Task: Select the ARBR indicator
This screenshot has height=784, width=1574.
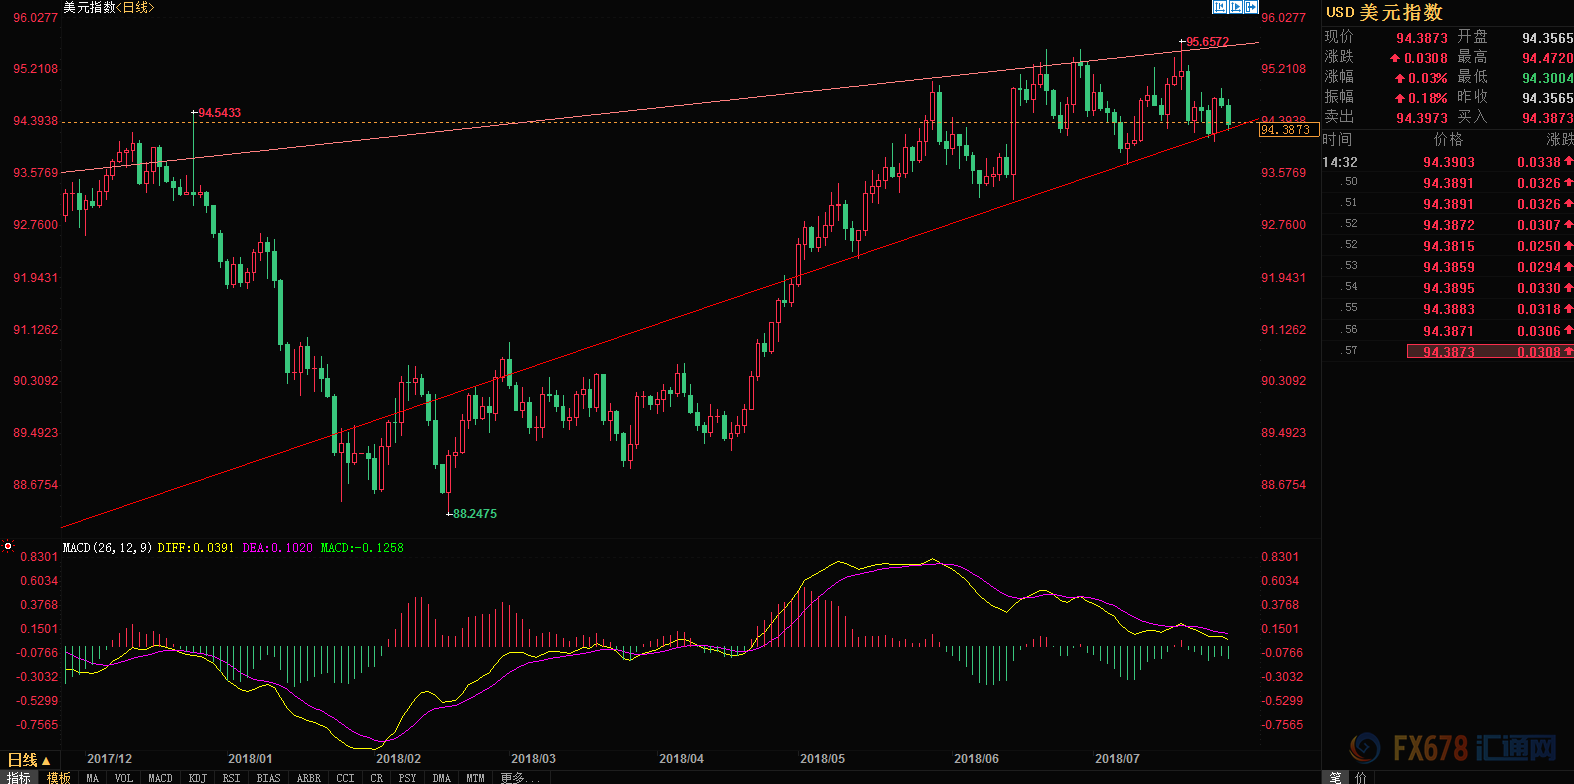Action: point(309,777)
